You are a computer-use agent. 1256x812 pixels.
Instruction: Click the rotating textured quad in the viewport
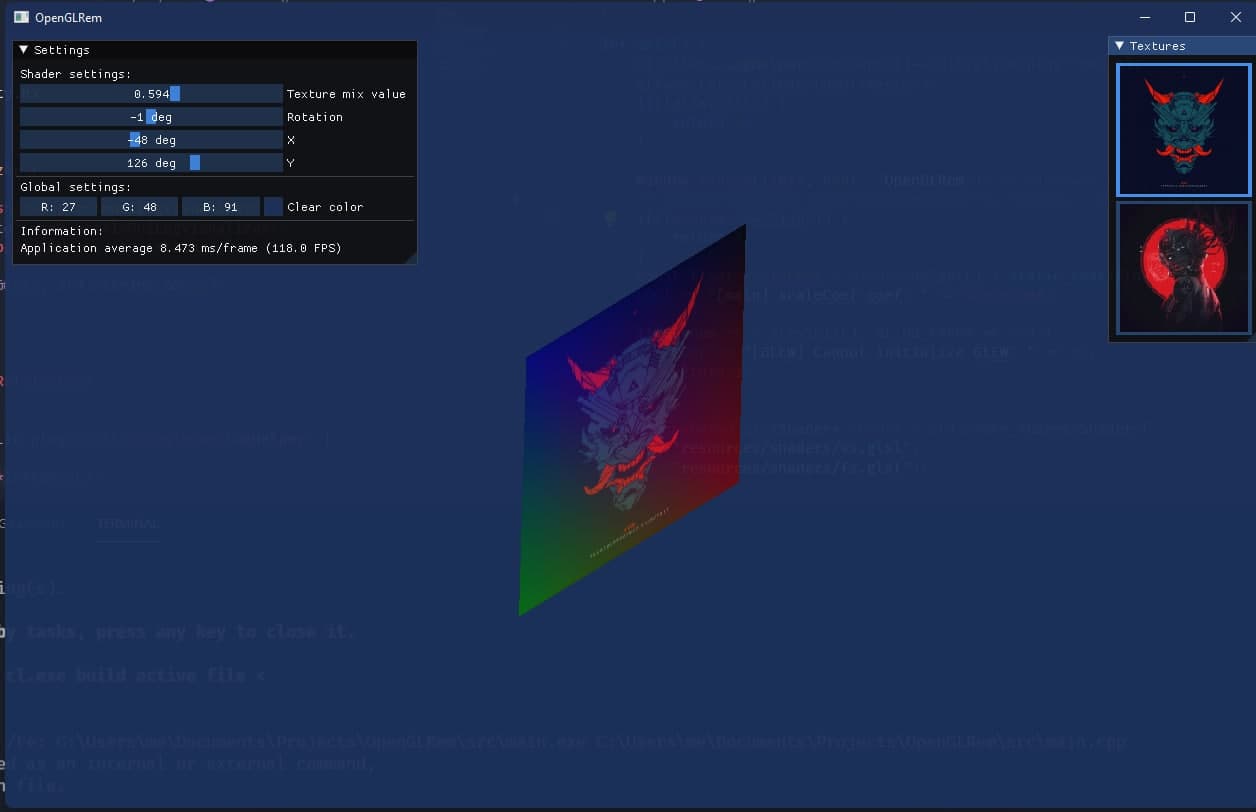pyautogui.click(x=630, y=420)
